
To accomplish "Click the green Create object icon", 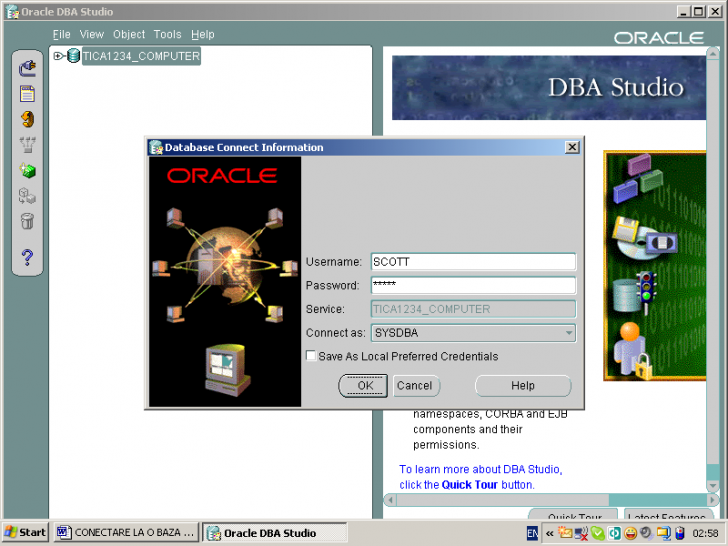I will 28,171.
